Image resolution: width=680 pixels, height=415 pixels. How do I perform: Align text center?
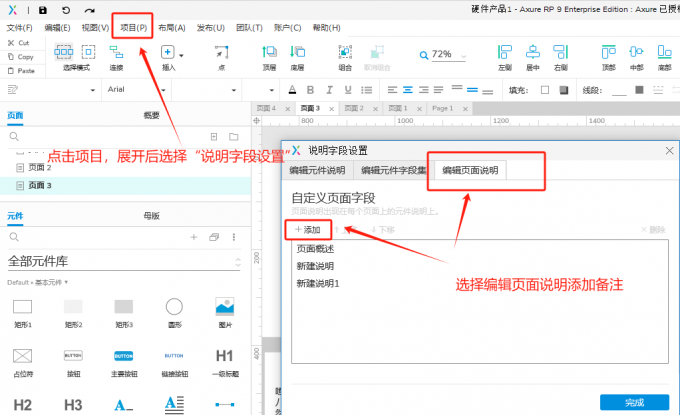point(408,90)
